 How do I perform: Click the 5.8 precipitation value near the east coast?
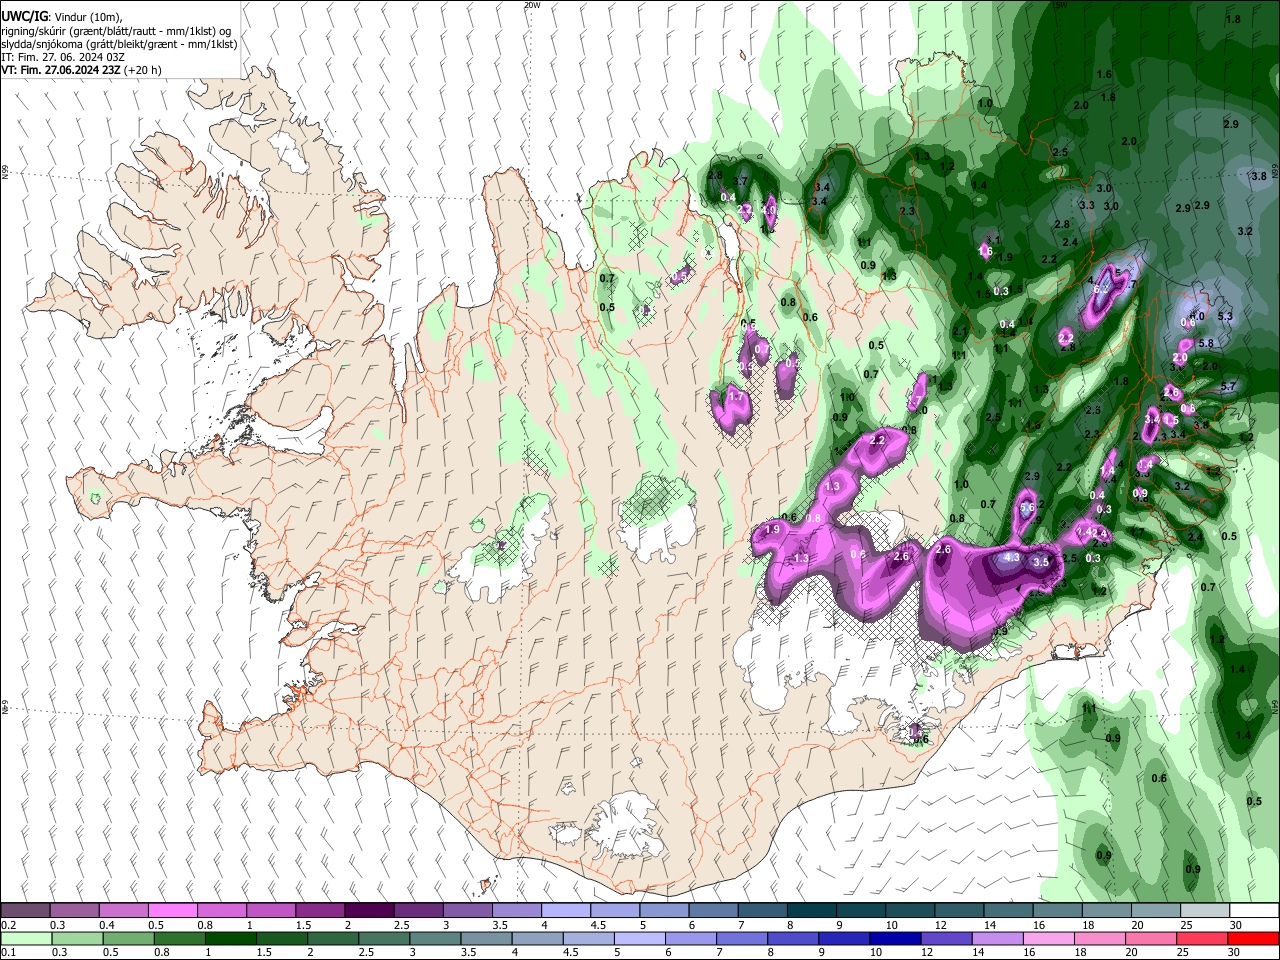[x=1206, y=343]
